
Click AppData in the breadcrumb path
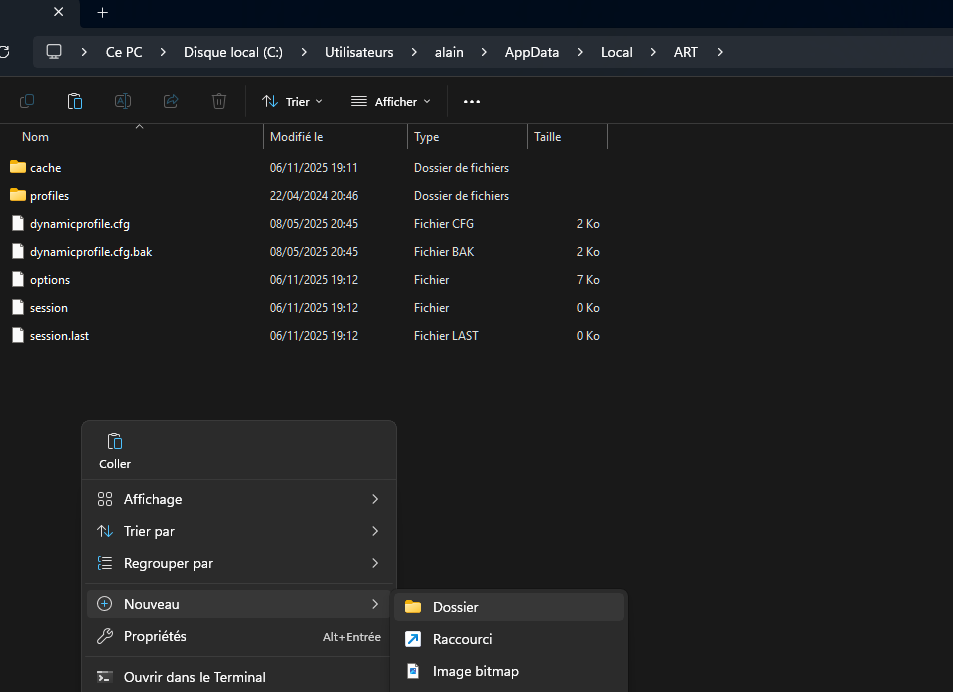531,52
